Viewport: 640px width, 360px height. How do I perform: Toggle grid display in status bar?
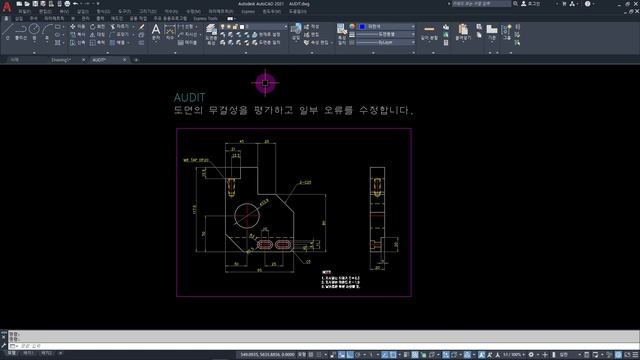pyautogui.click(x=311, y=355)
